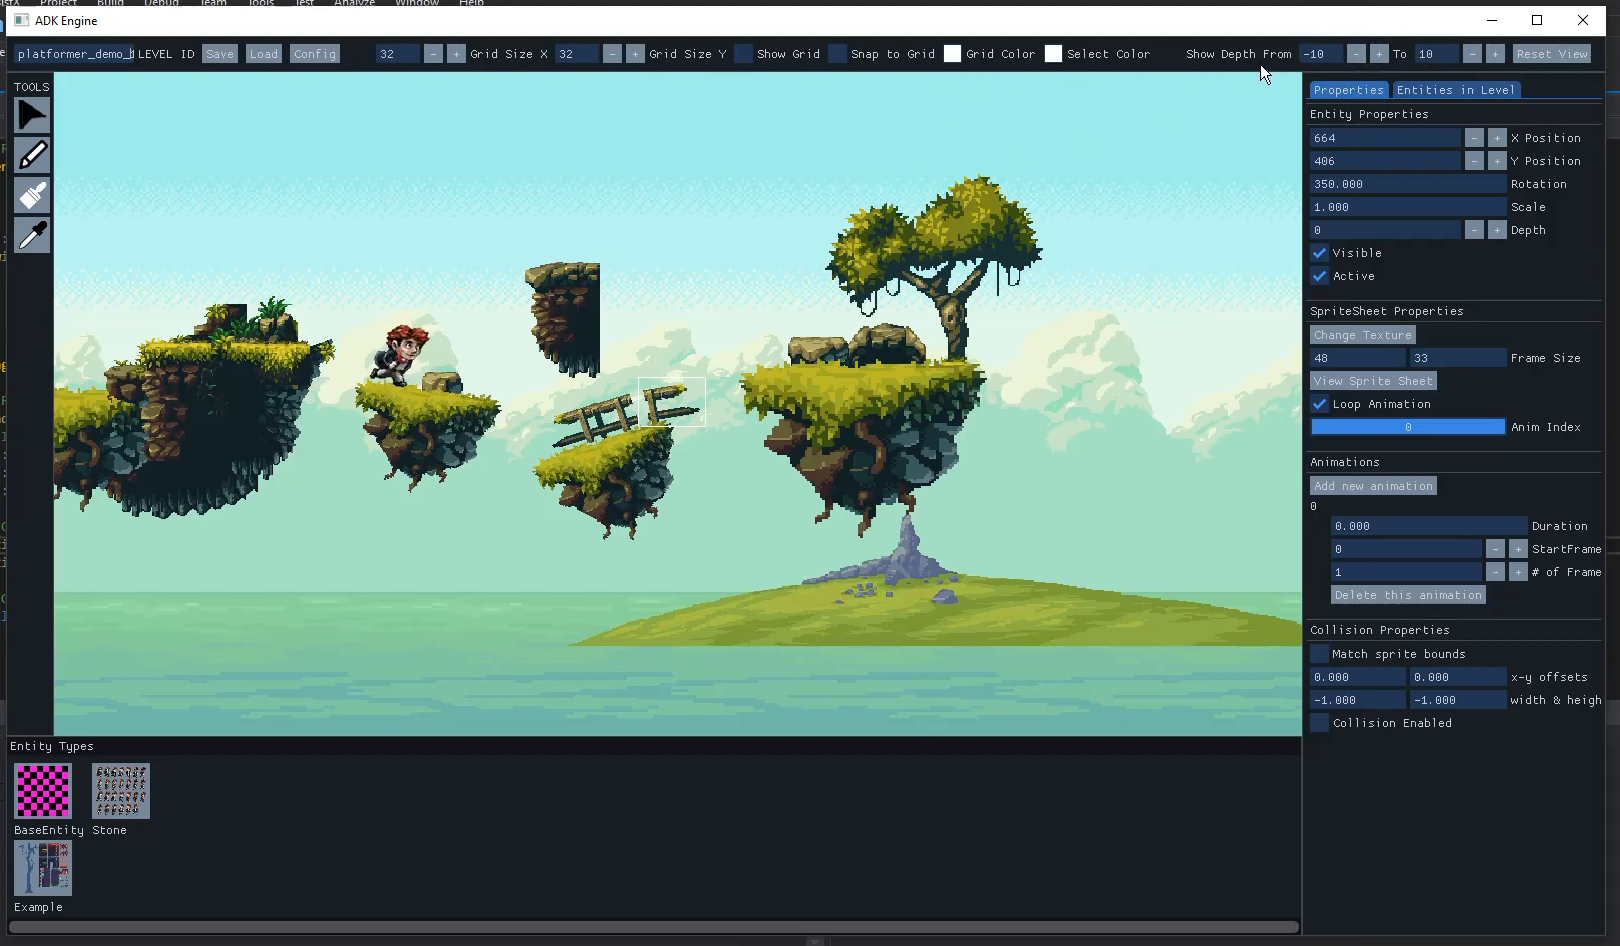Open the Select Color swatch
Screen dimensions: 1620x946
[1053, 54]
